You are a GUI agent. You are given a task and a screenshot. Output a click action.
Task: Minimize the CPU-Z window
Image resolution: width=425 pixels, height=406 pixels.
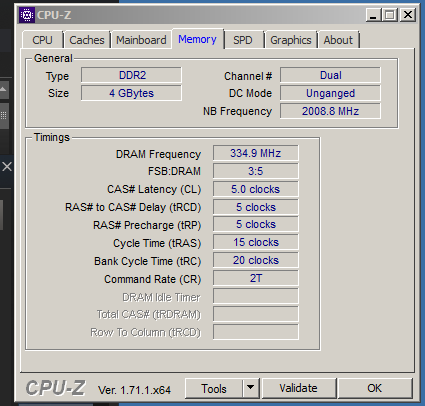373,15
